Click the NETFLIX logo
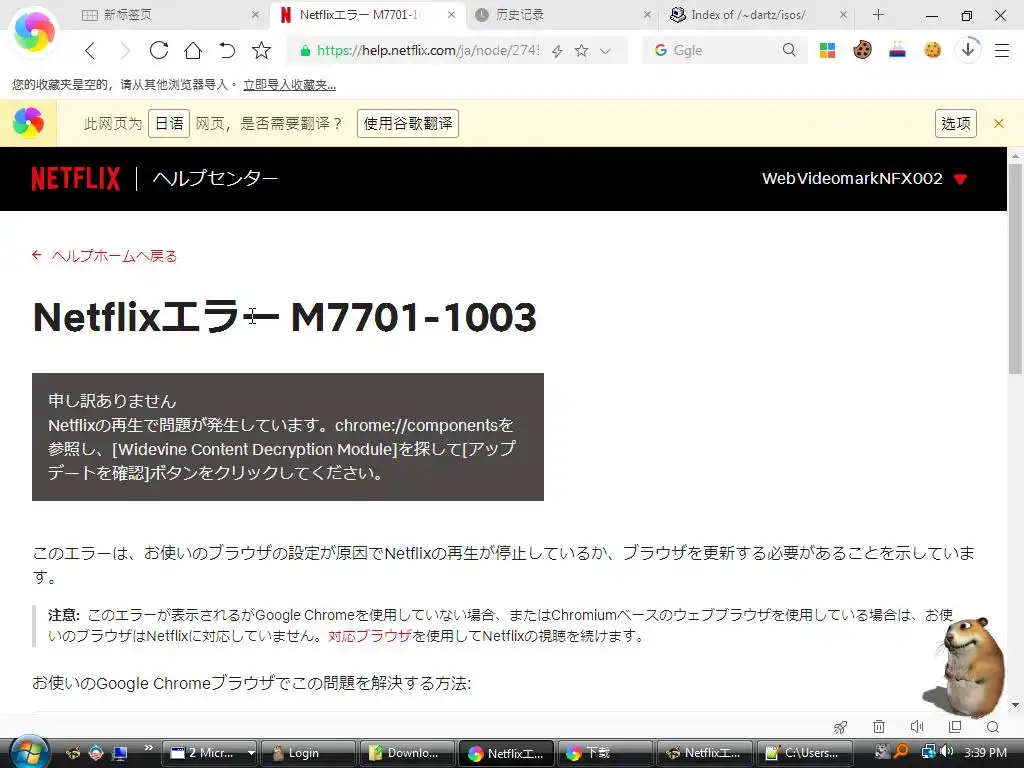This screenshot has width=1024, height=768. pyautogui.click(x=76, y=178)
